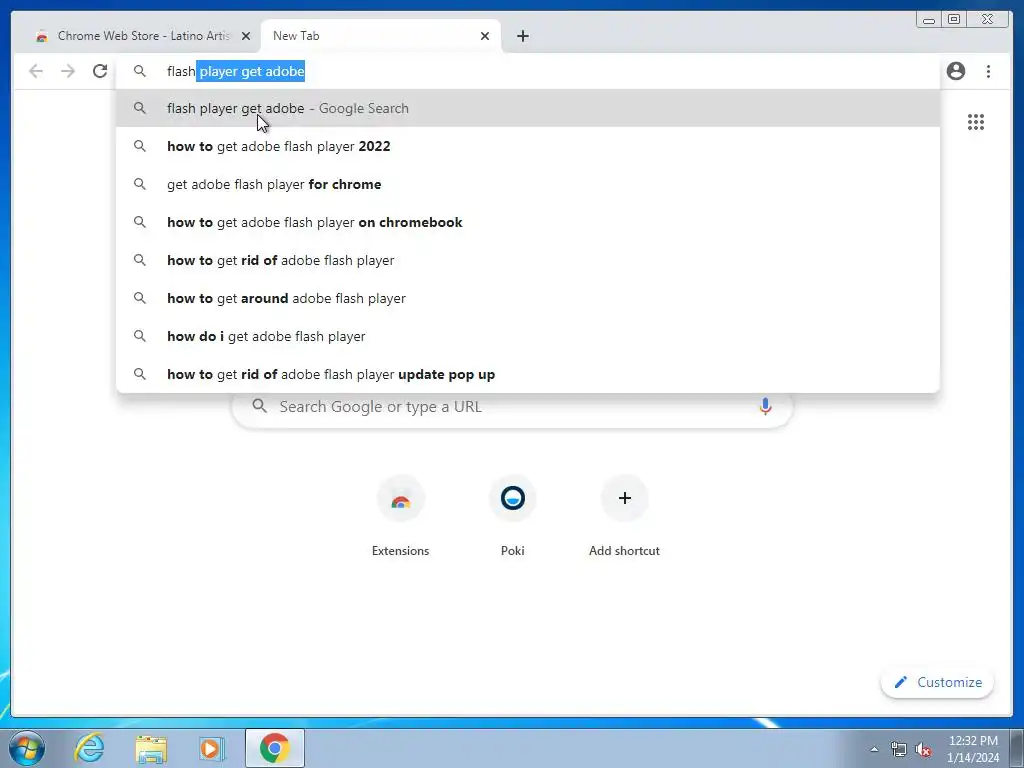
Task: Pick 'how to get adobe flash player 2022' suggestion
Action: click(x=528, y=146)
